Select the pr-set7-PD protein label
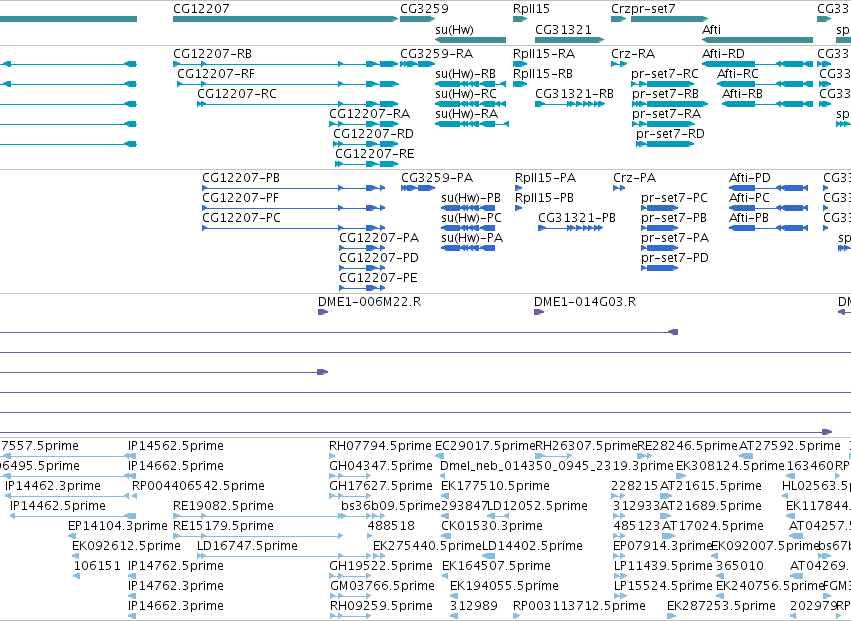 pyautogui.click(x=675, y=258)
